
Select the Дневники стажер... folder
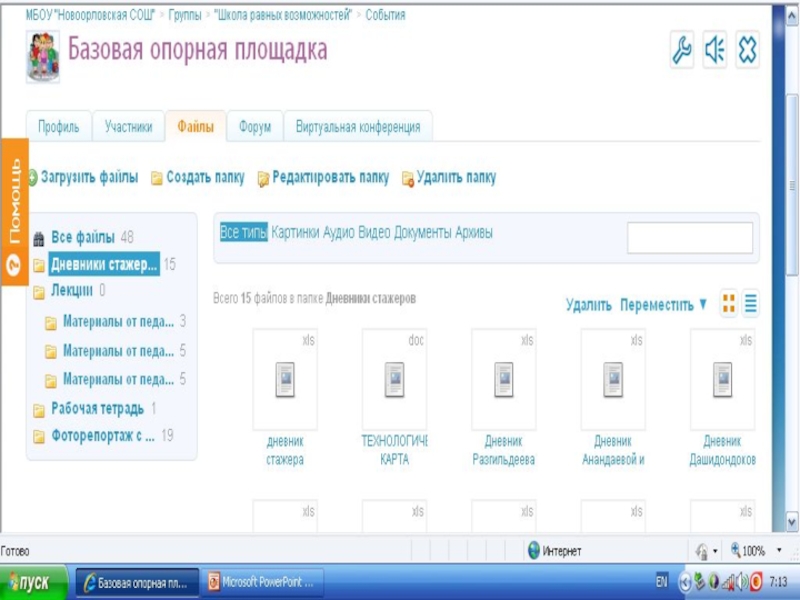[x=104, y=264]
